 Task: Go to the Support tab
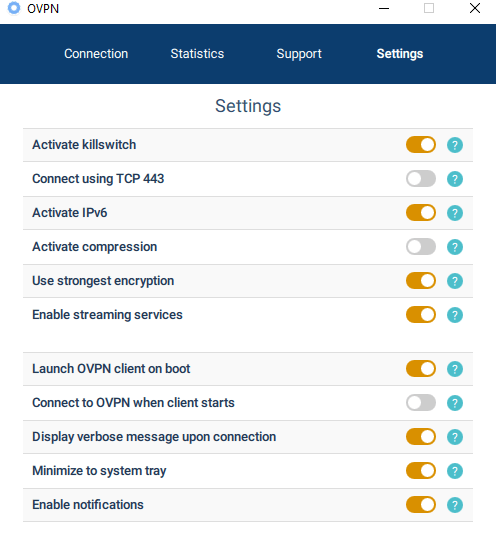click(x=299, y=54)
